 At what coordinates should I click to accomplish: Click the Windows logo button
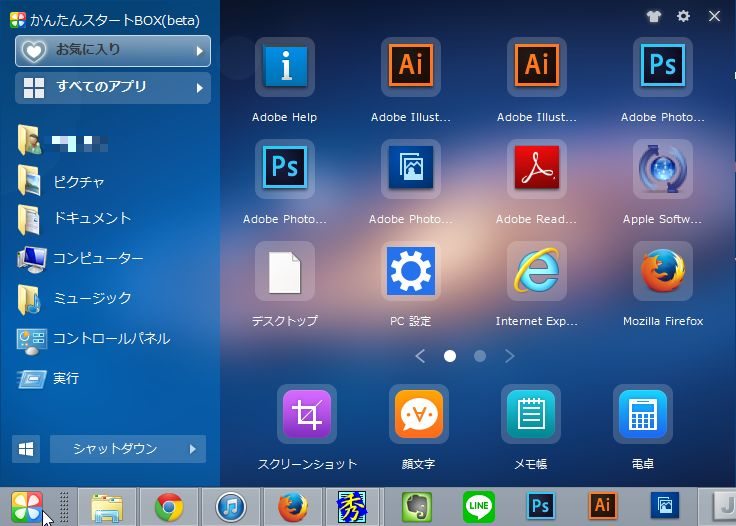(26, 449)
